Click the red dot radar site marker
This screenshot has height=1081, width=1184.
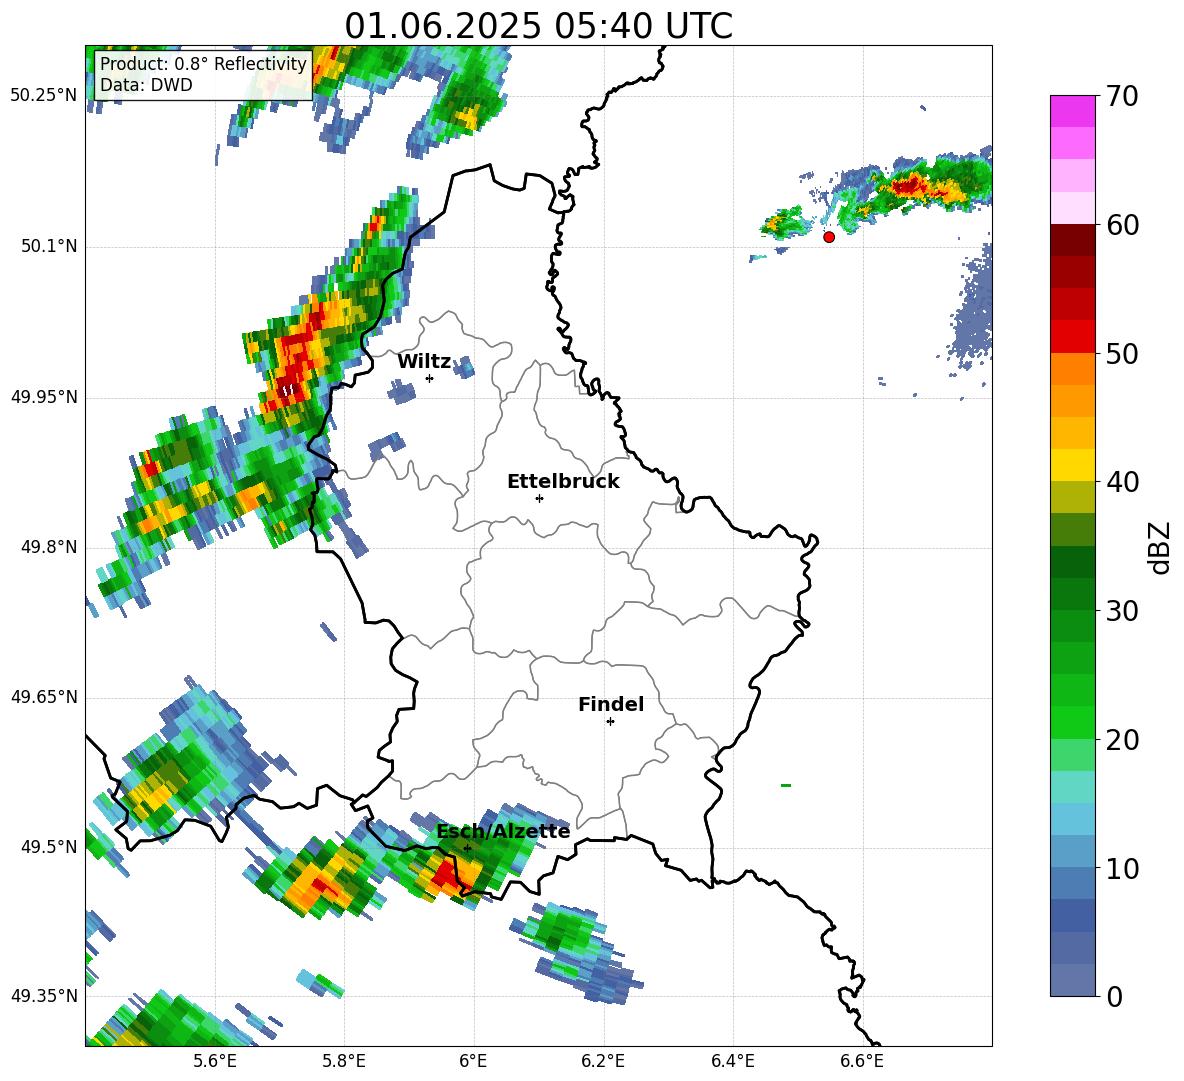pos(829,237)
